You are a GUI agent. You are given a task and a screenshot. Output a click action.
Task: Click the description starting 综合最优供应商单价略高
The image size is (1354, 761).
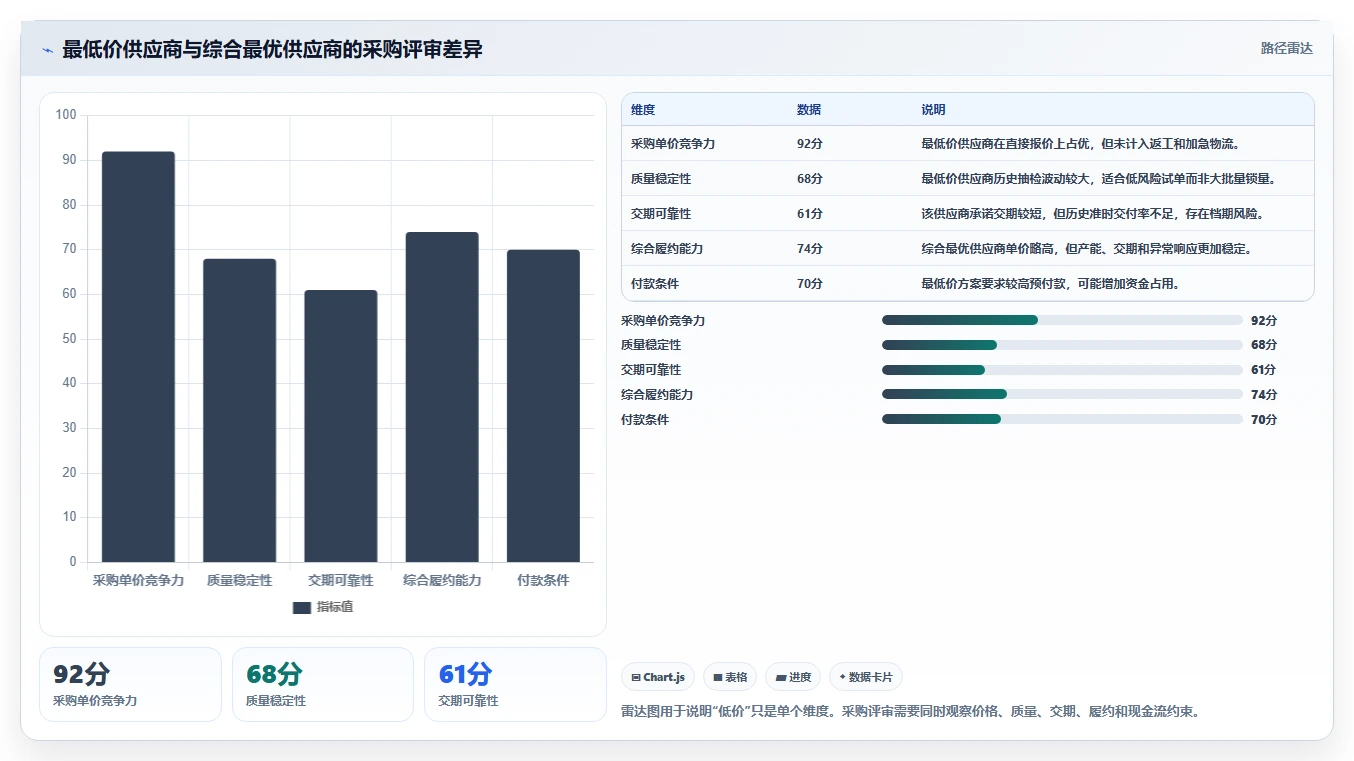(1086, 249)
